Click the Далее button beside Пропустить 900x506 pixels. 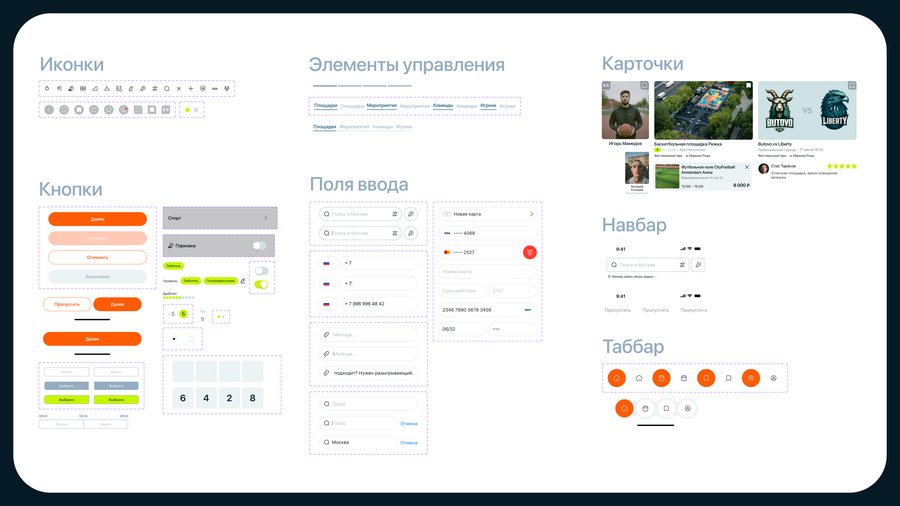click(x=117, y=304)
